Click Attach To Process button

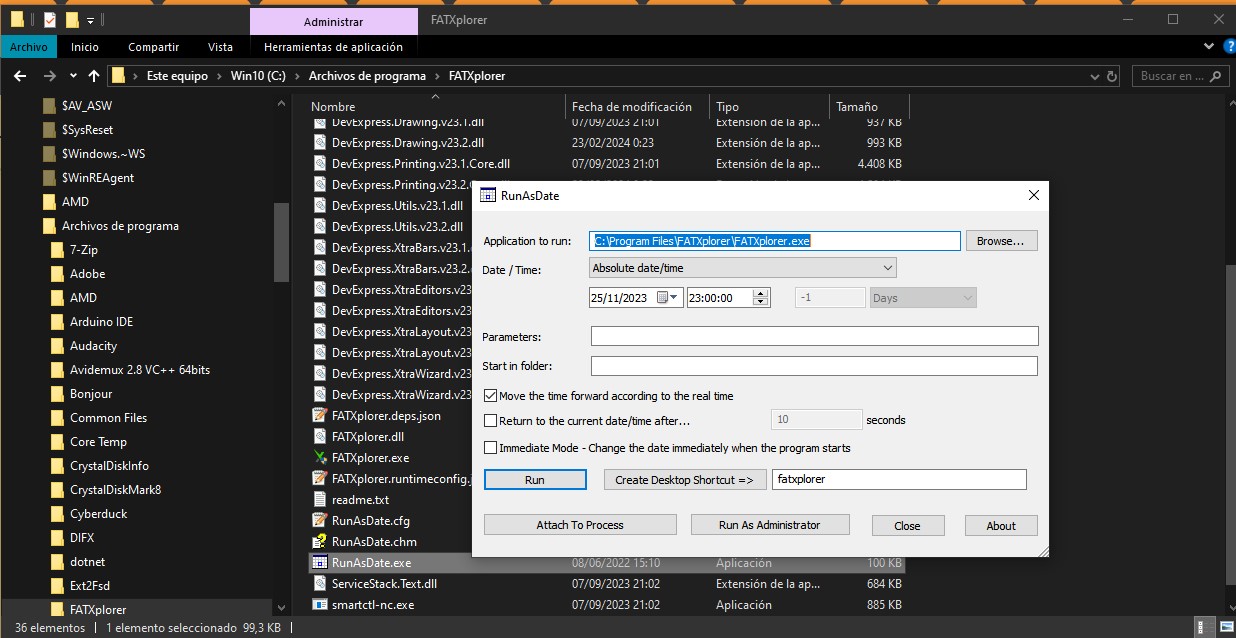580,525
